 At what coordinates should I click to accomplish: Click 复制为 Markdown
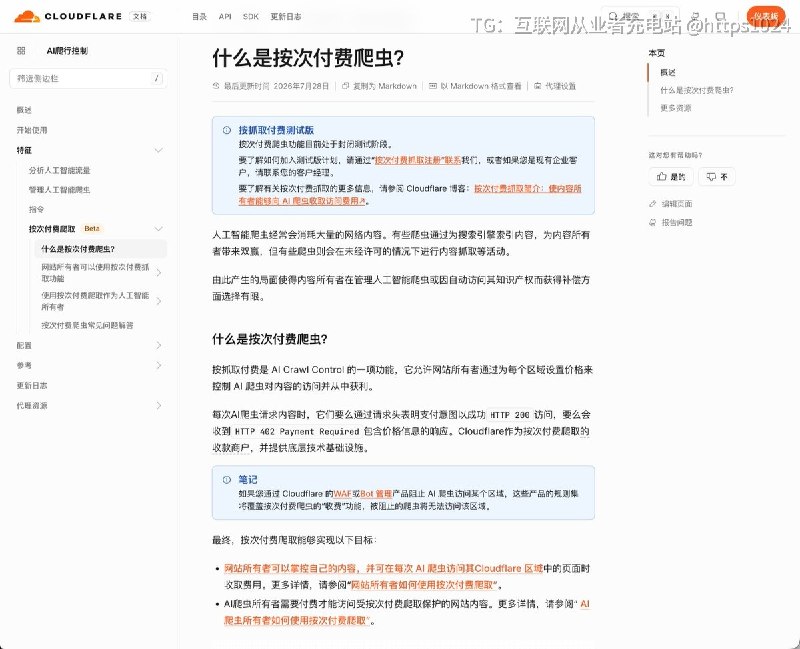(x=385, y=86)
